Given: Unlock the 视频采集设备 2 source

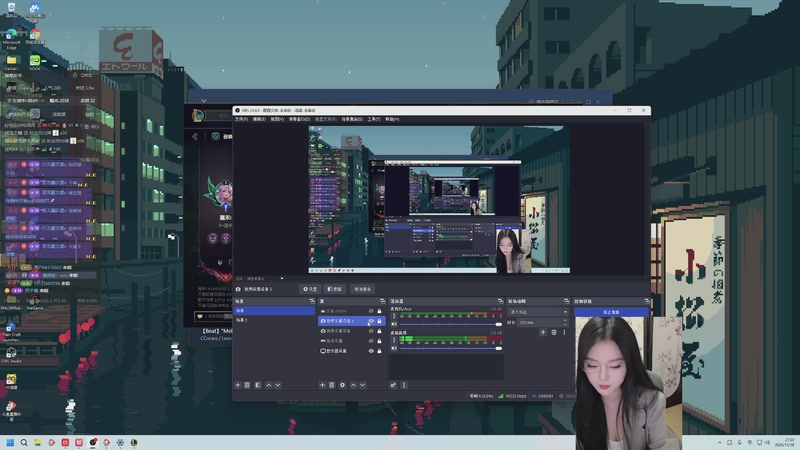Looking at the screenshot, I should [379, 321].
